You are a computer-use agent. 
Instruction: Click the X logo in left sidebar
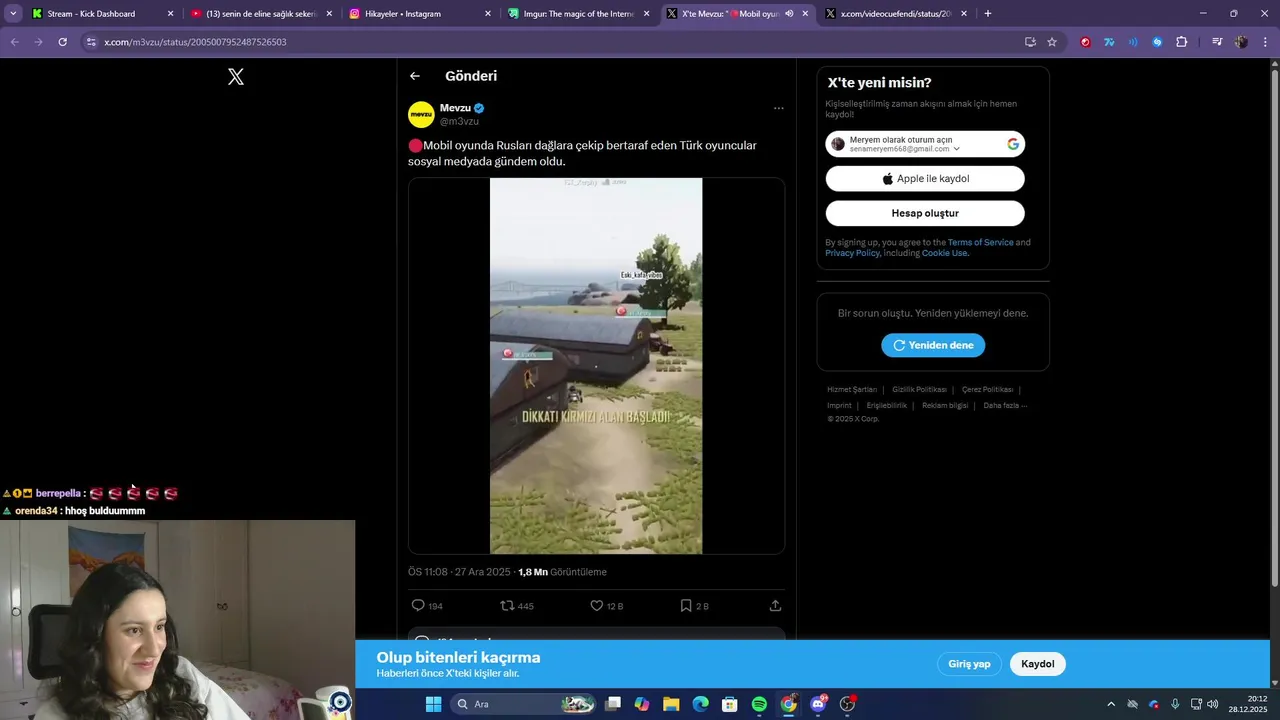(x=236, y=77)
